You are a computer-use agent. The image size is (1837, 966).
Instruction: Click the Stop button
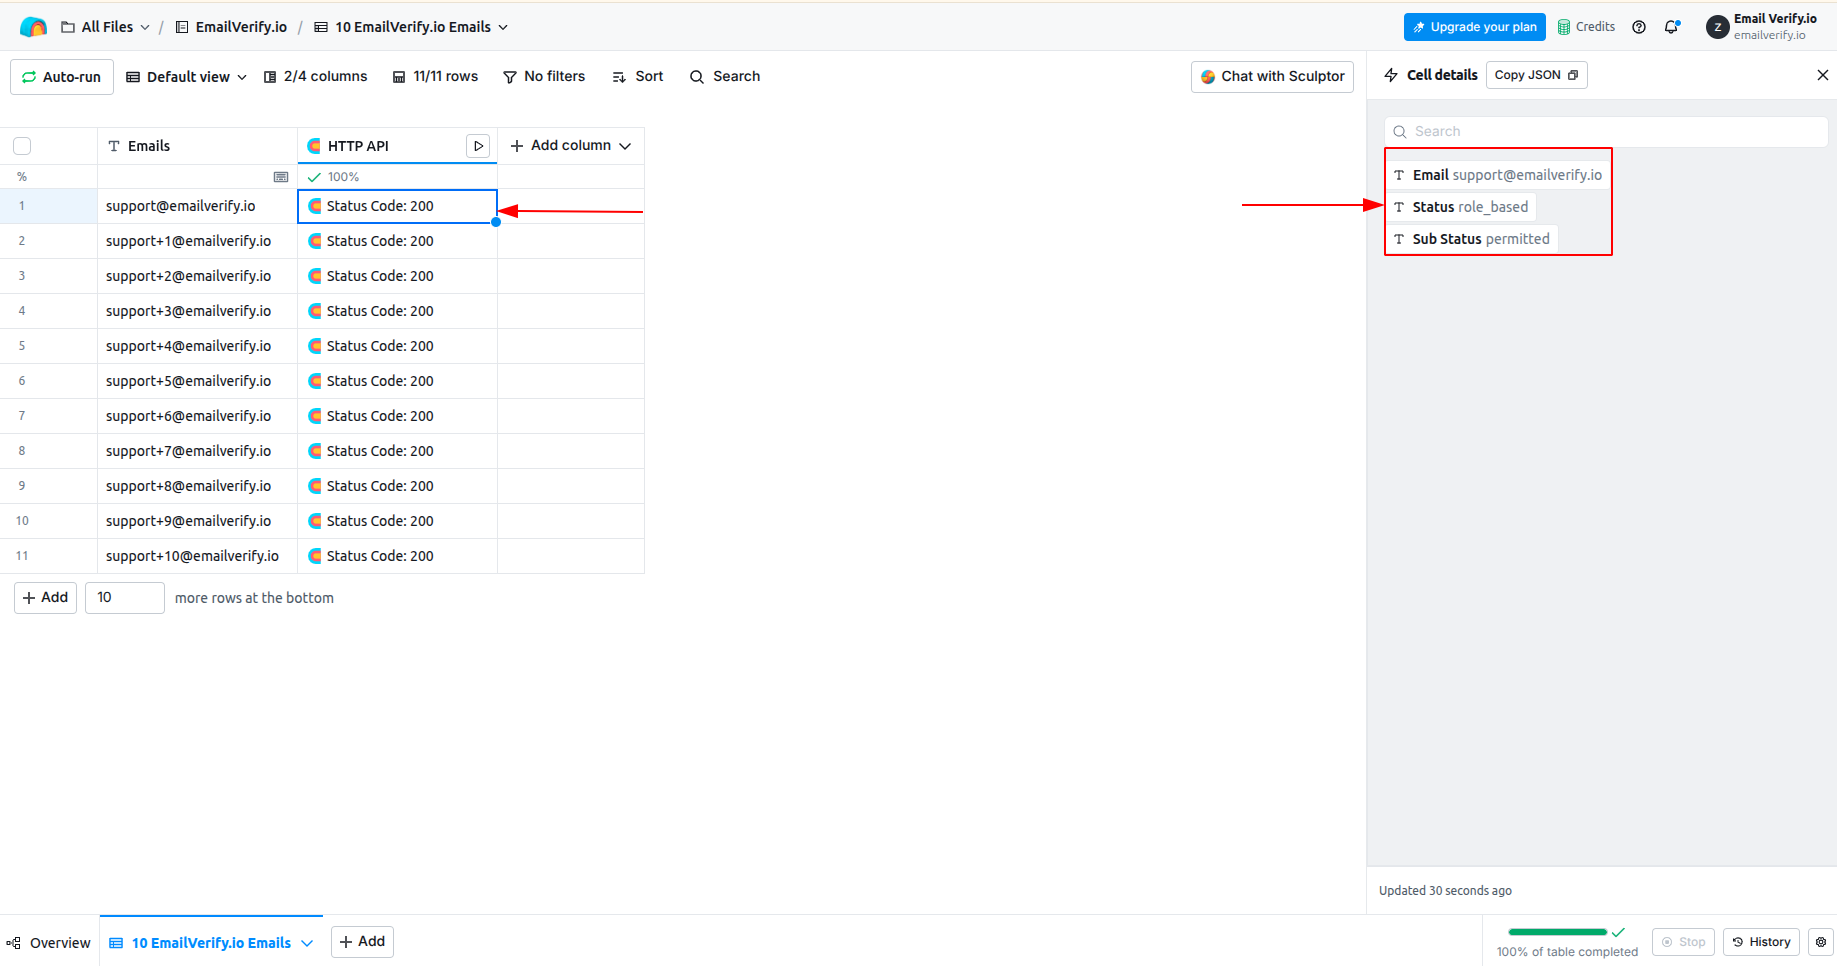(1683, 942)
